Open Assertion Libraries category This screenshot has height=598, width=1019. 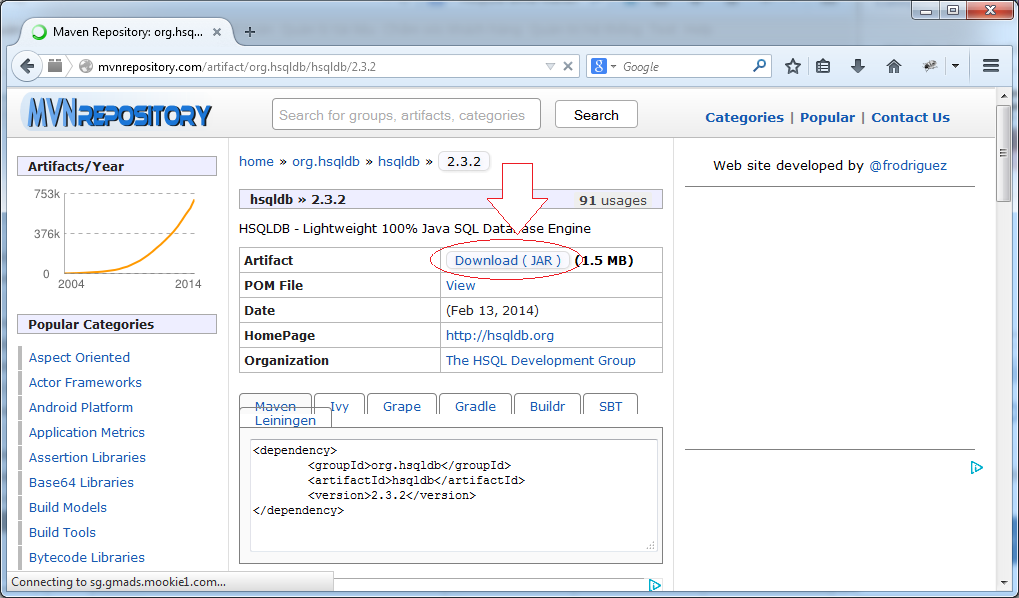pyautogui.click(x=87, y=458)
